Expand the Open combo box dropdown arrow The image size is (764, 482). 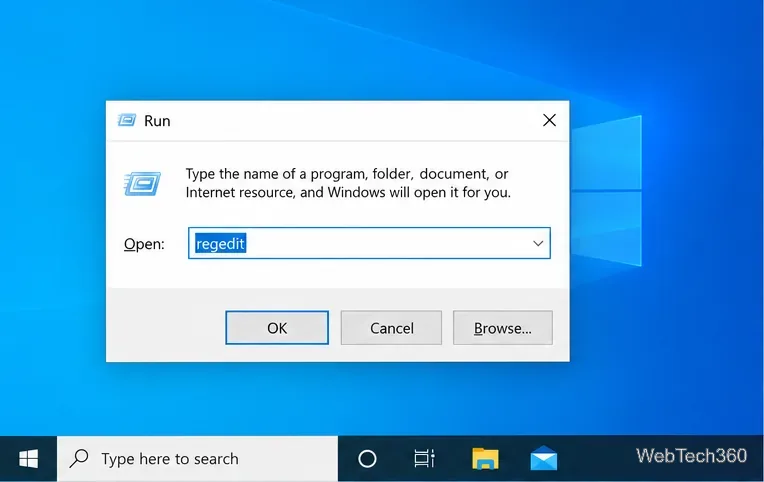click(x=538, y=243)
